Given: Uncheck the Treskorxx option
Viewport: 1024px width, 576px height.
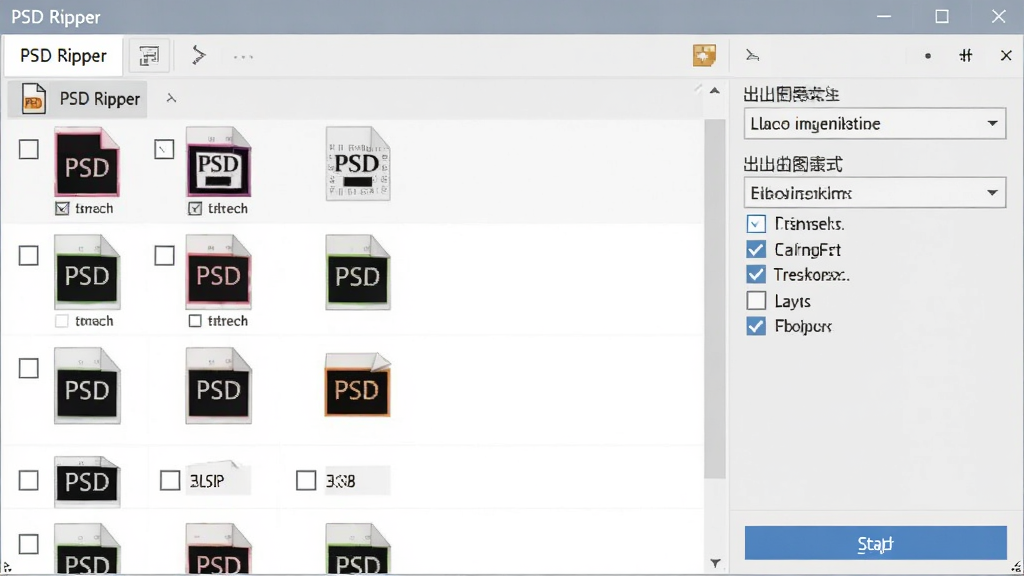Looking at the screenshot, I should (x=756, y=274).
